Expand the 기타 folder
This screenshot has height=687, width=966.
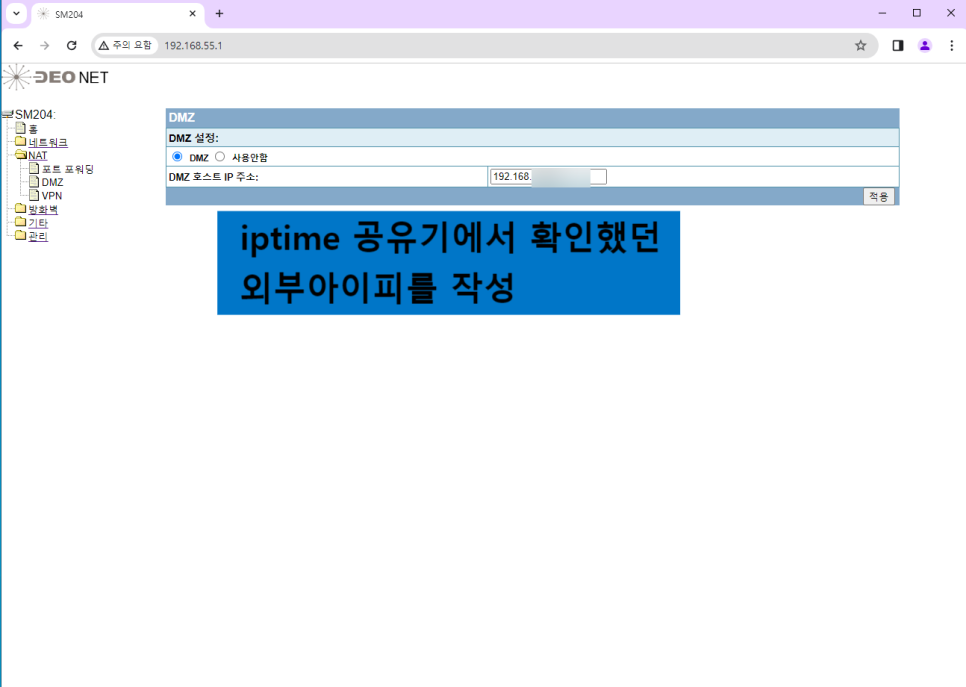coord(38,222)
